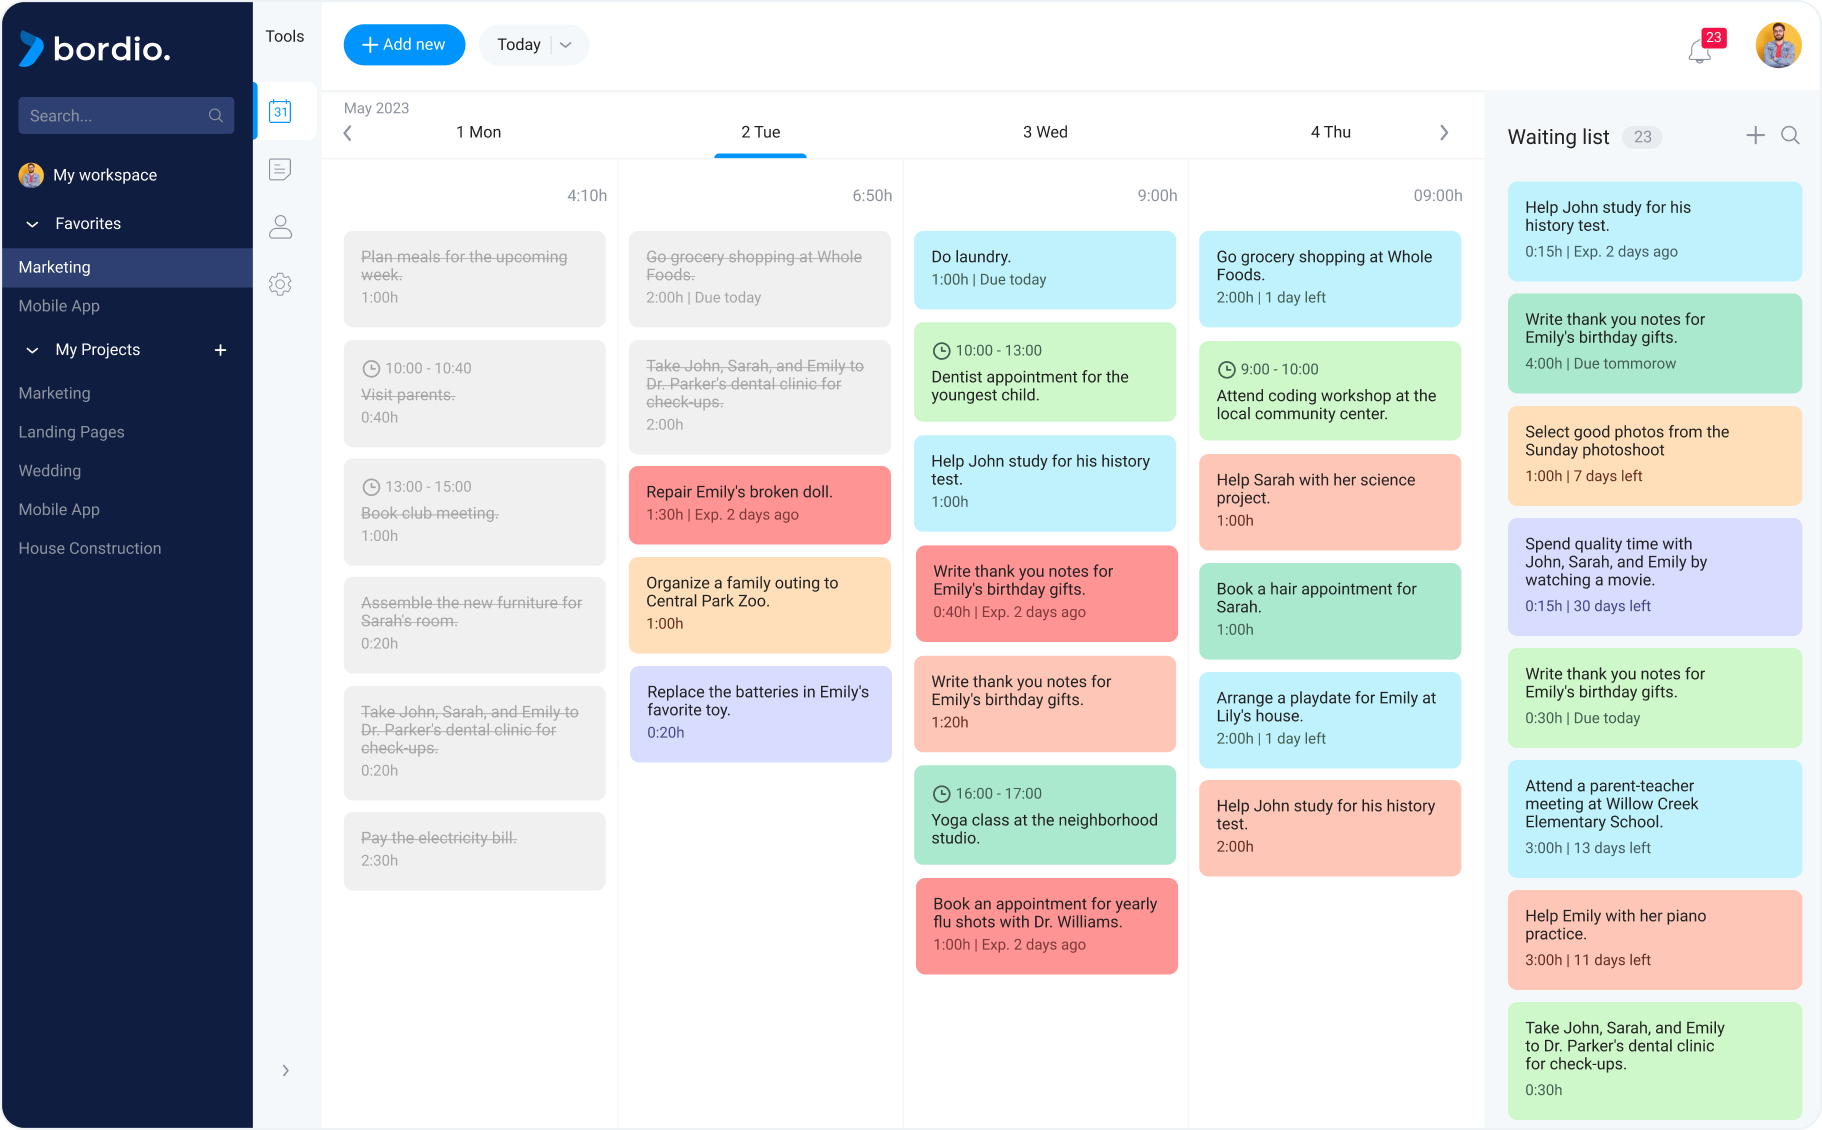Search the Waiting list

(x=1790, y=136)
